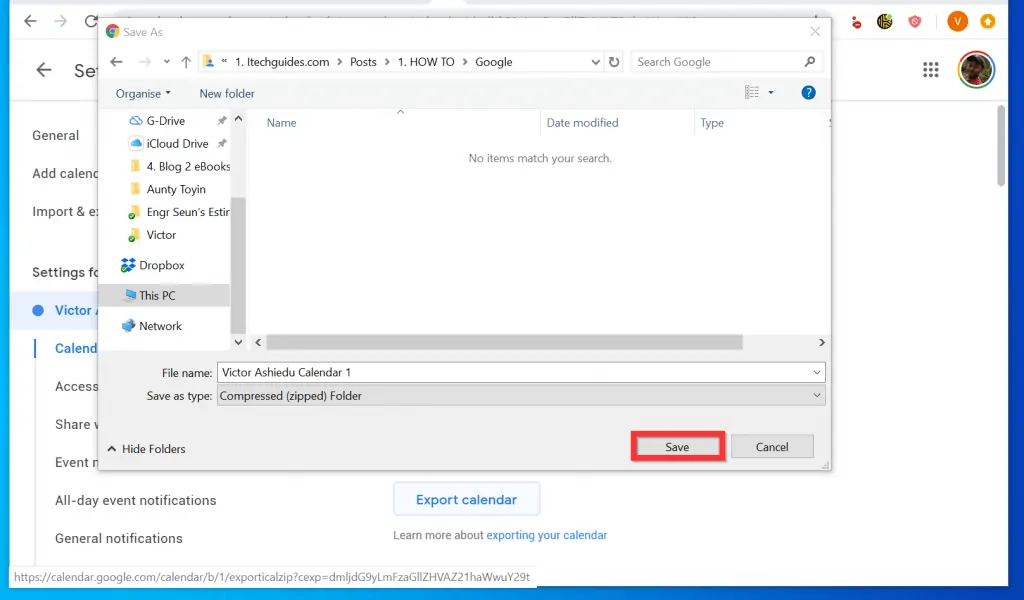This screenshot has height=600, width=1024.
Task: Click into the Search Google field
Action: pos(715,62)
